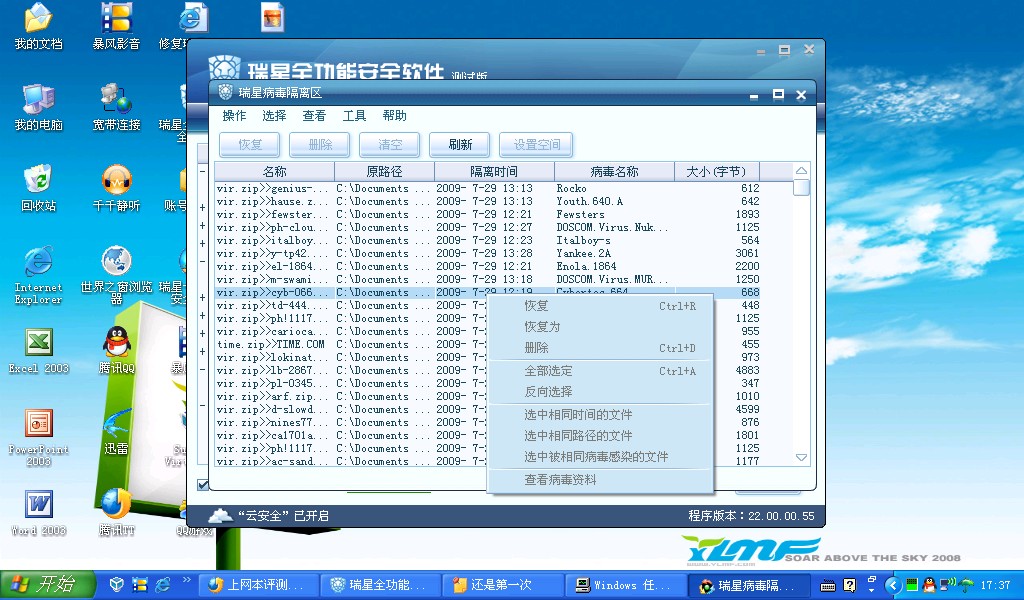Open the 选择 menu

[x=274, y=116]
